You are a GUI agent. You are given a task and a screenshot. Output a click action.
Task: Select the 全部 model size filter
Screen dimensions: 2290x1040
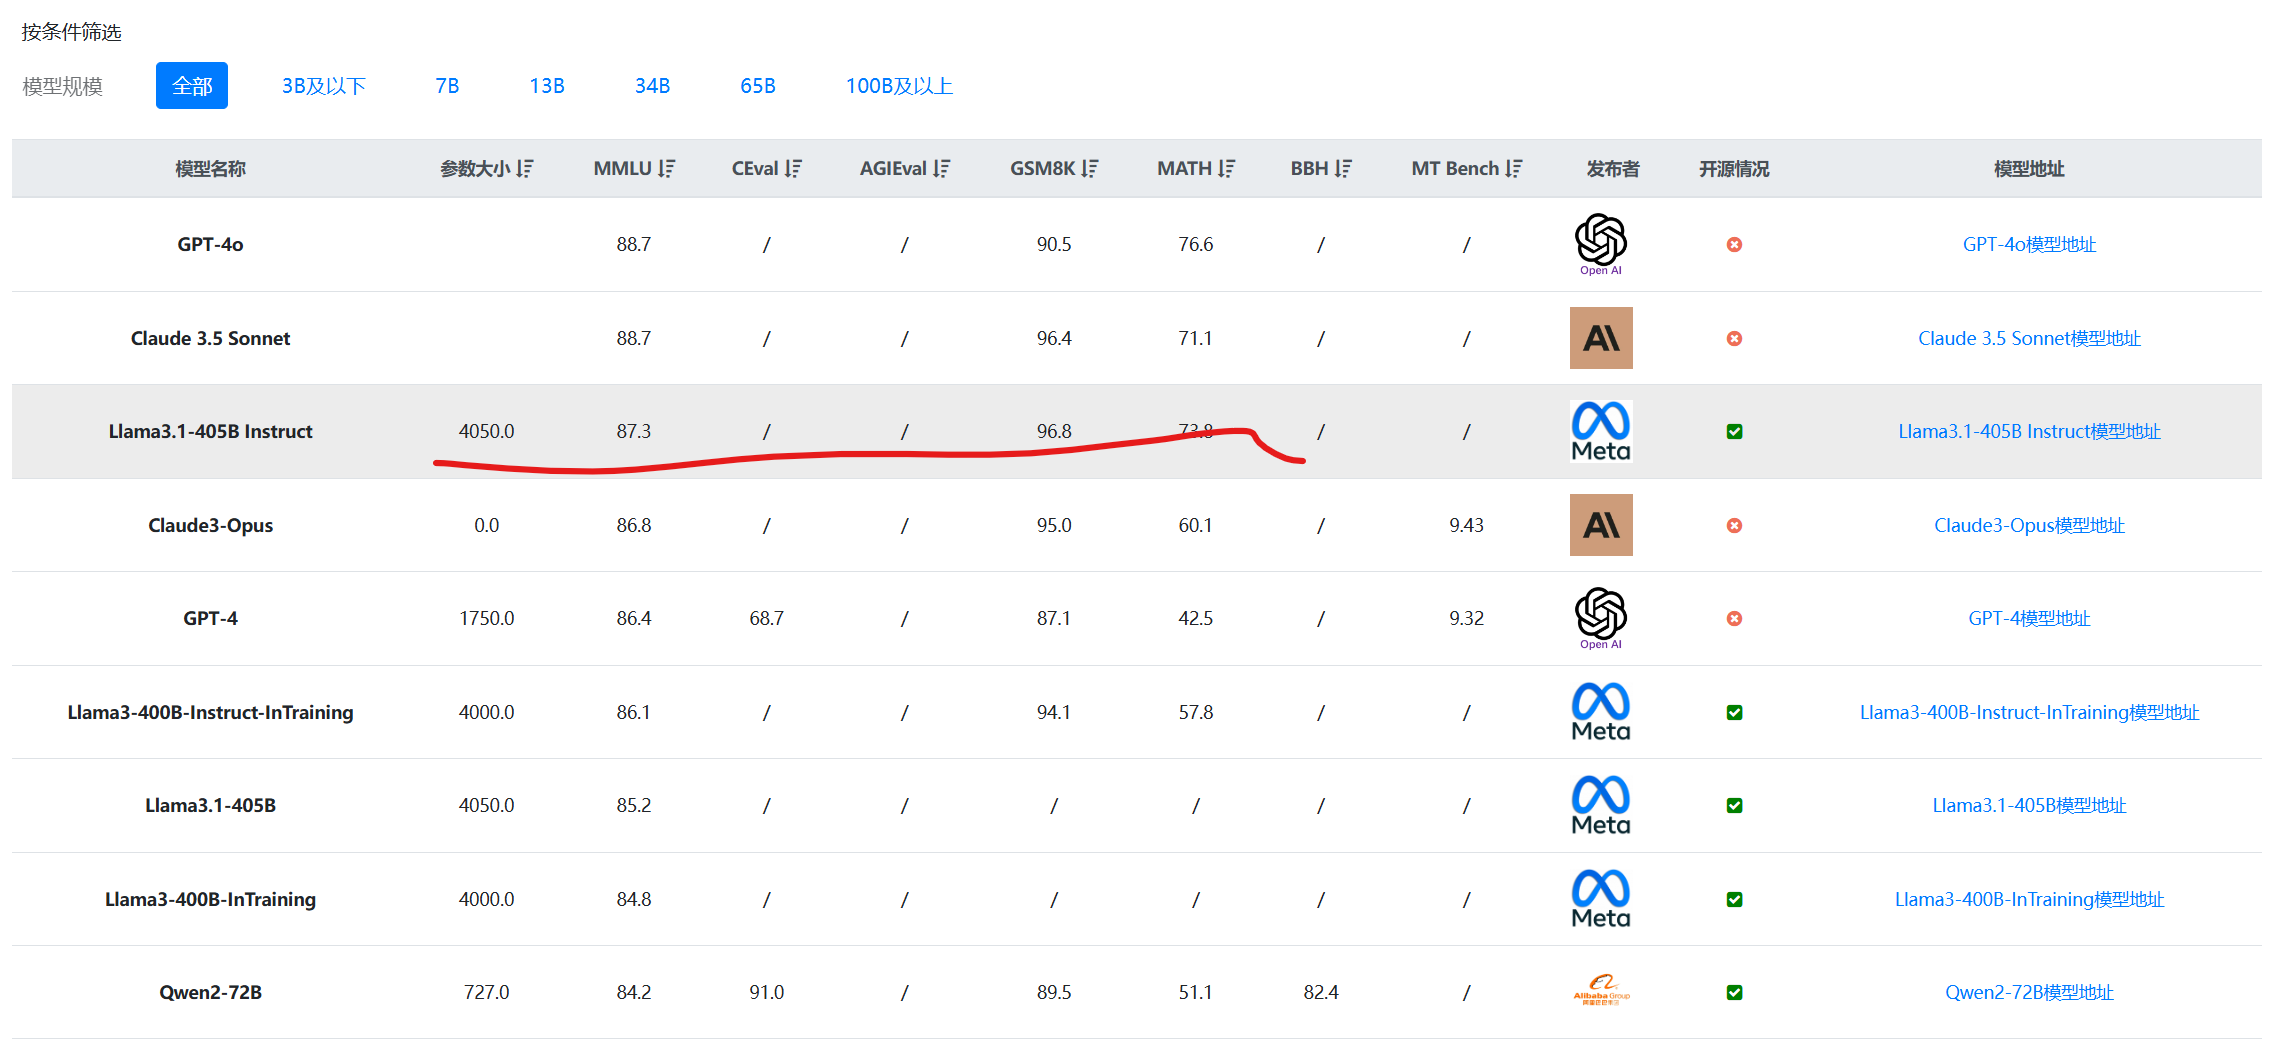(x=192, y=86)
